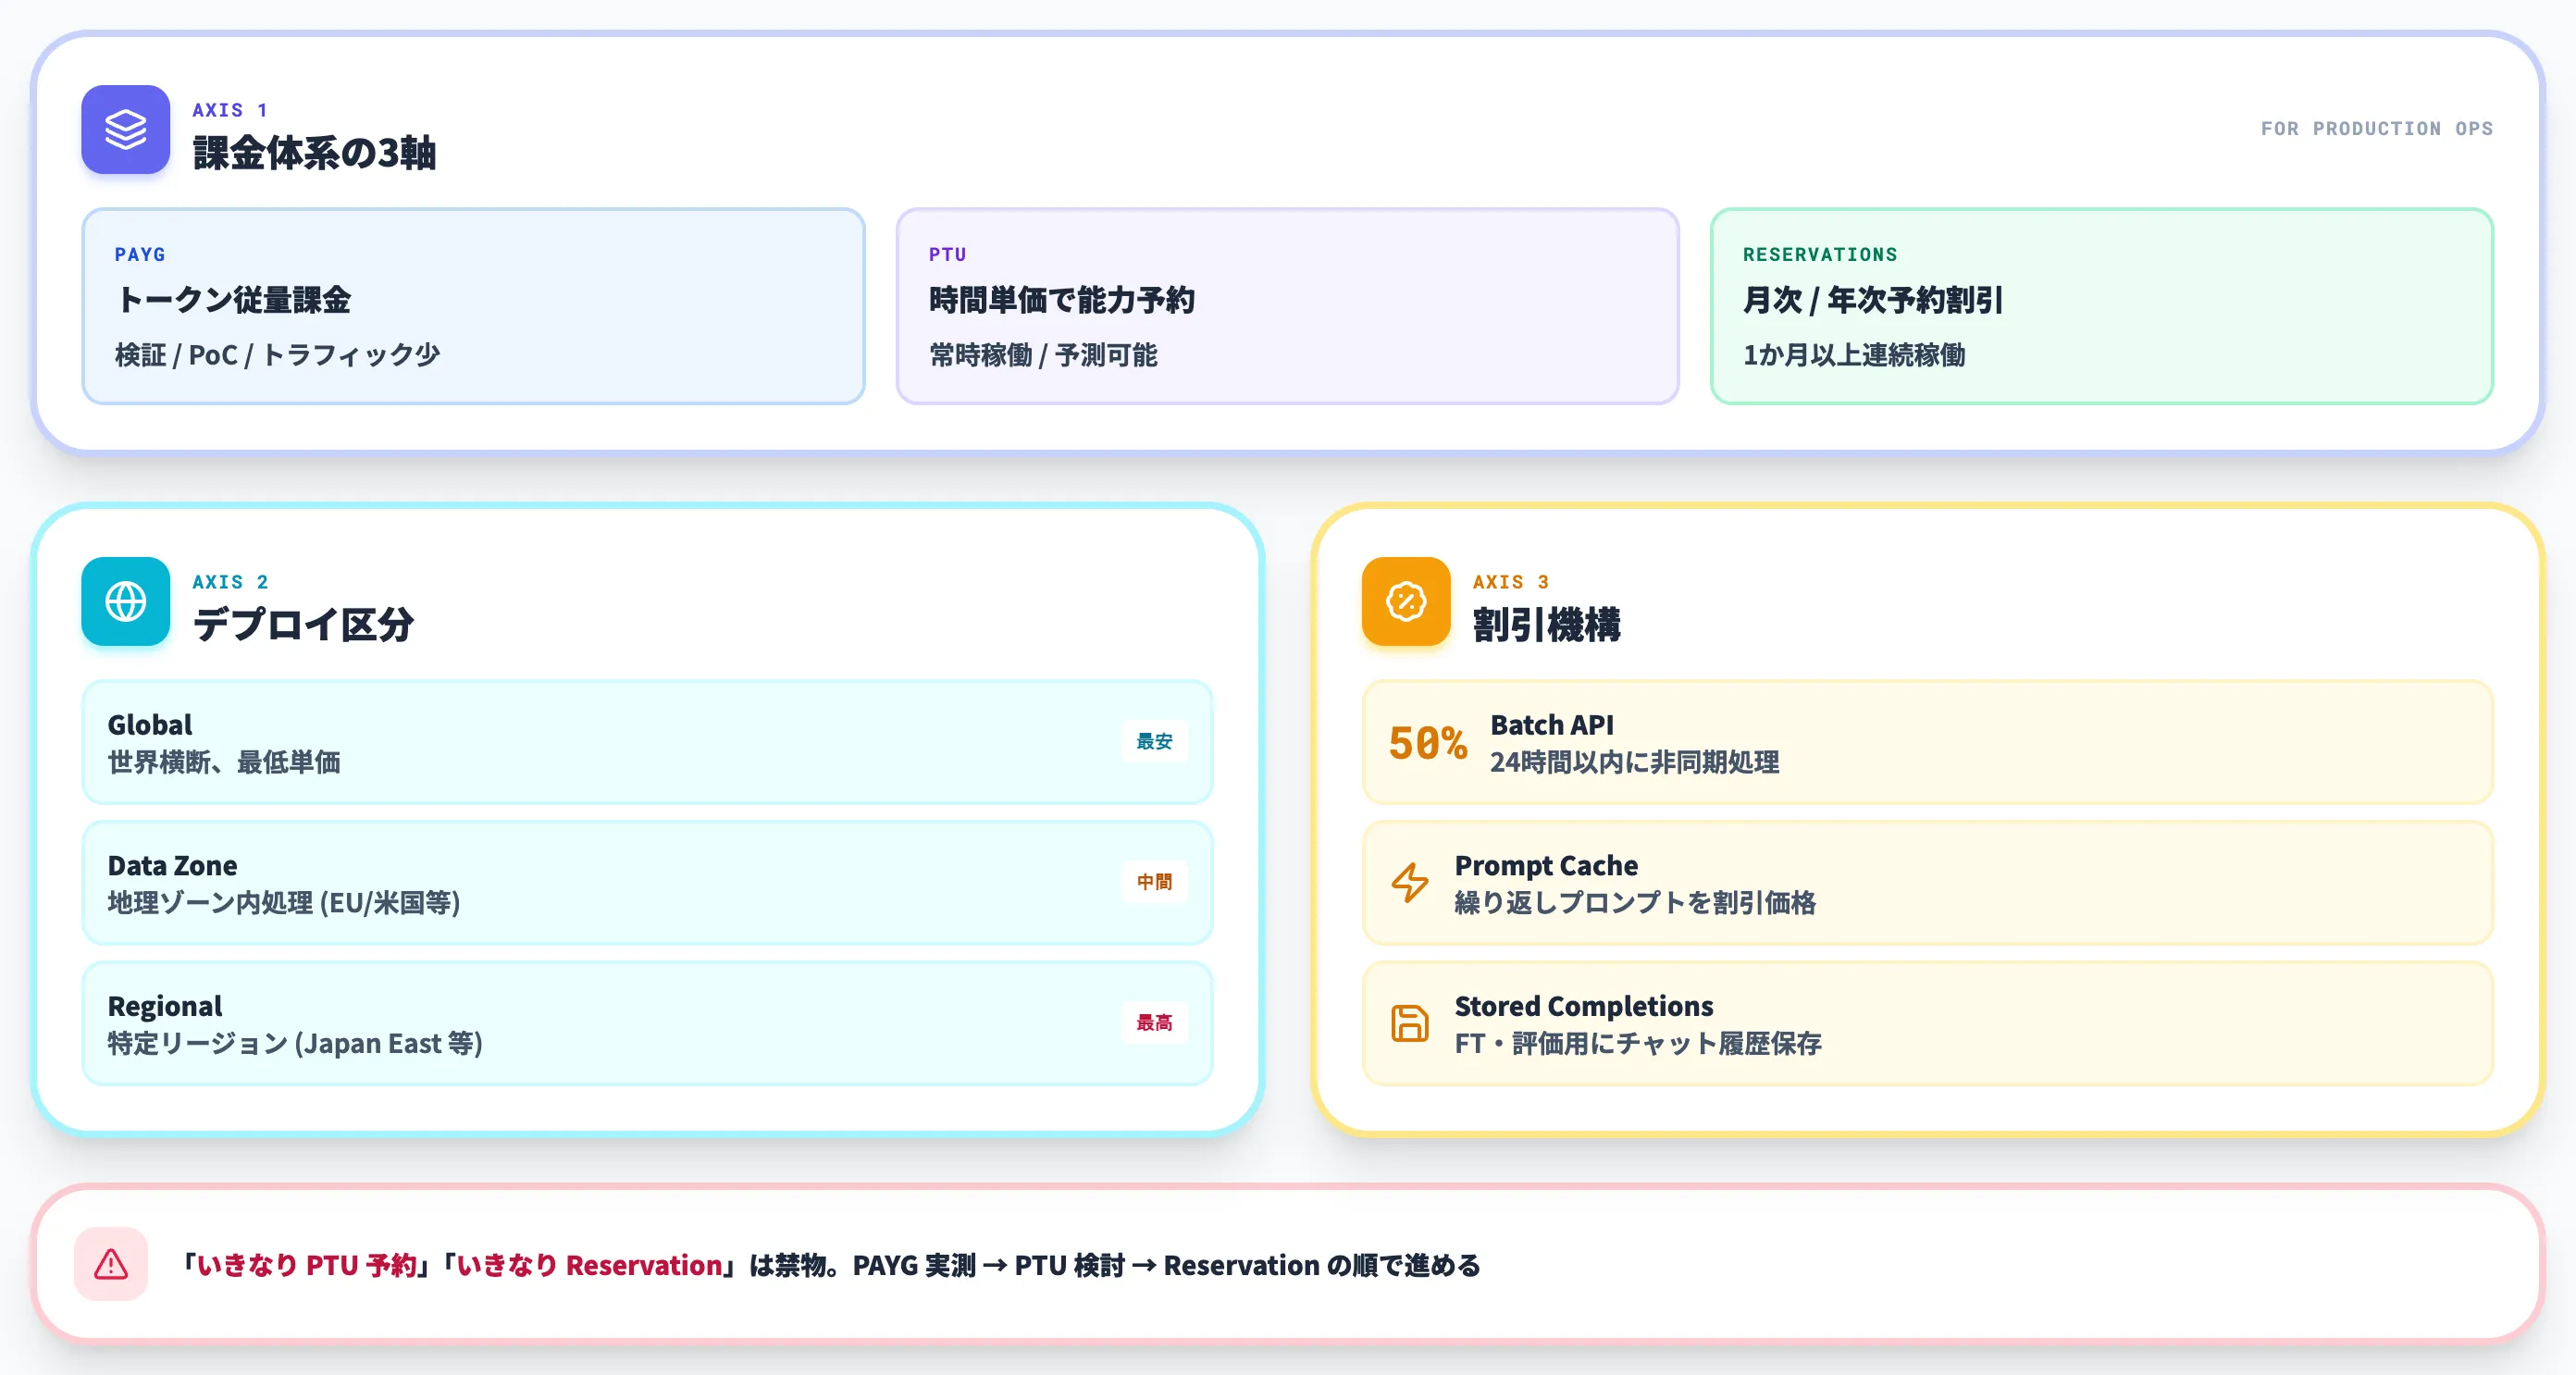Click the 最安 badge on Global row
2576x1375 pixels.
point(1155,742)
